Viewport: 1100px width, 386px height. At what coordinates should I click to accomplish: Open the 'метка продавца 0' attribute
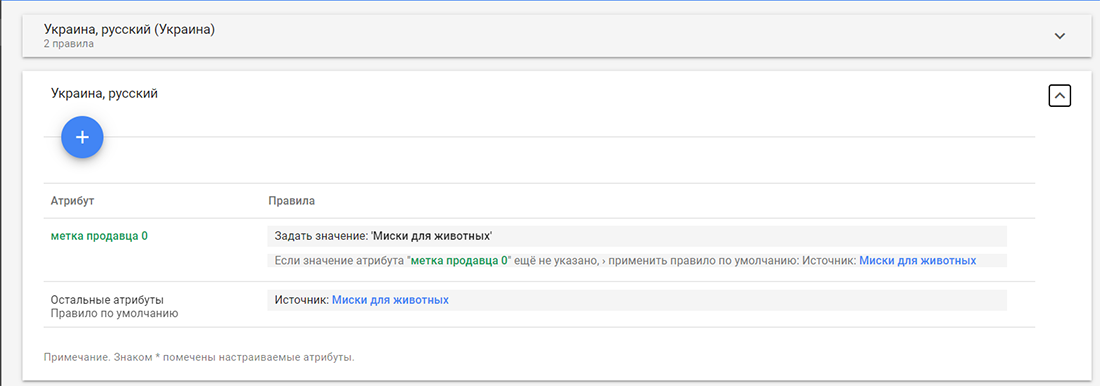pyautogui.click(x=99, y=236)
